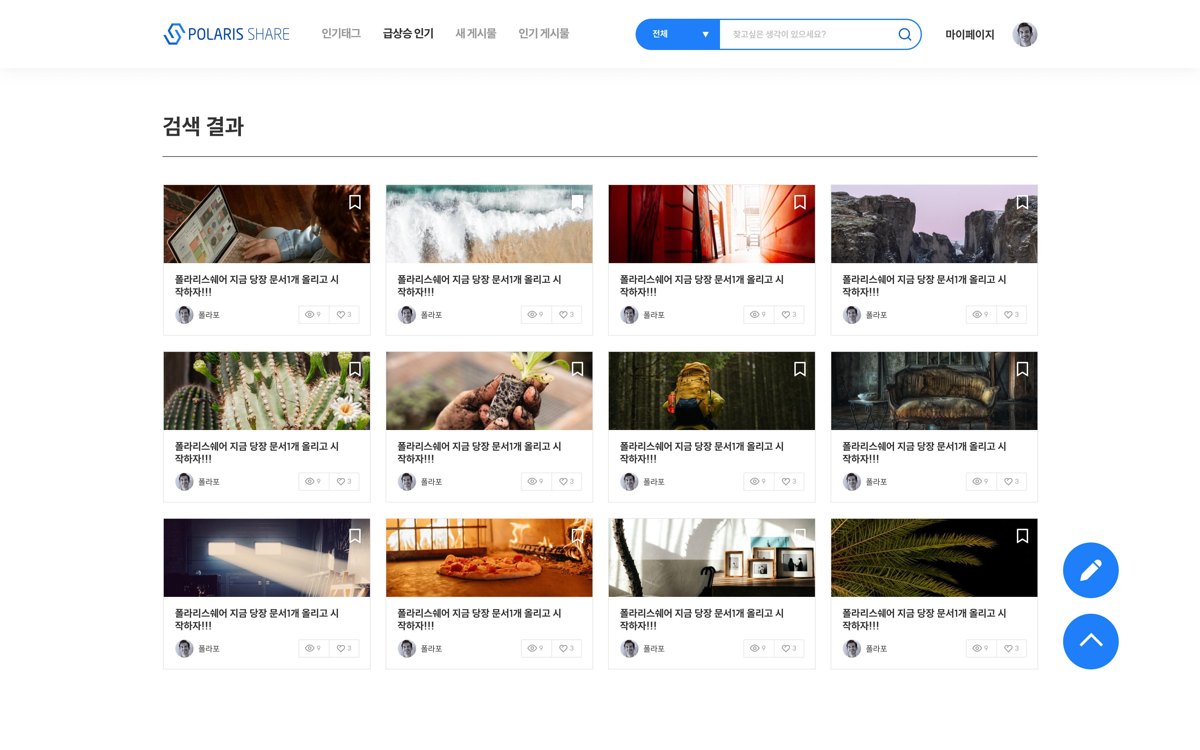
Task: Bookmark the old sofa card
Action: 1022,369
